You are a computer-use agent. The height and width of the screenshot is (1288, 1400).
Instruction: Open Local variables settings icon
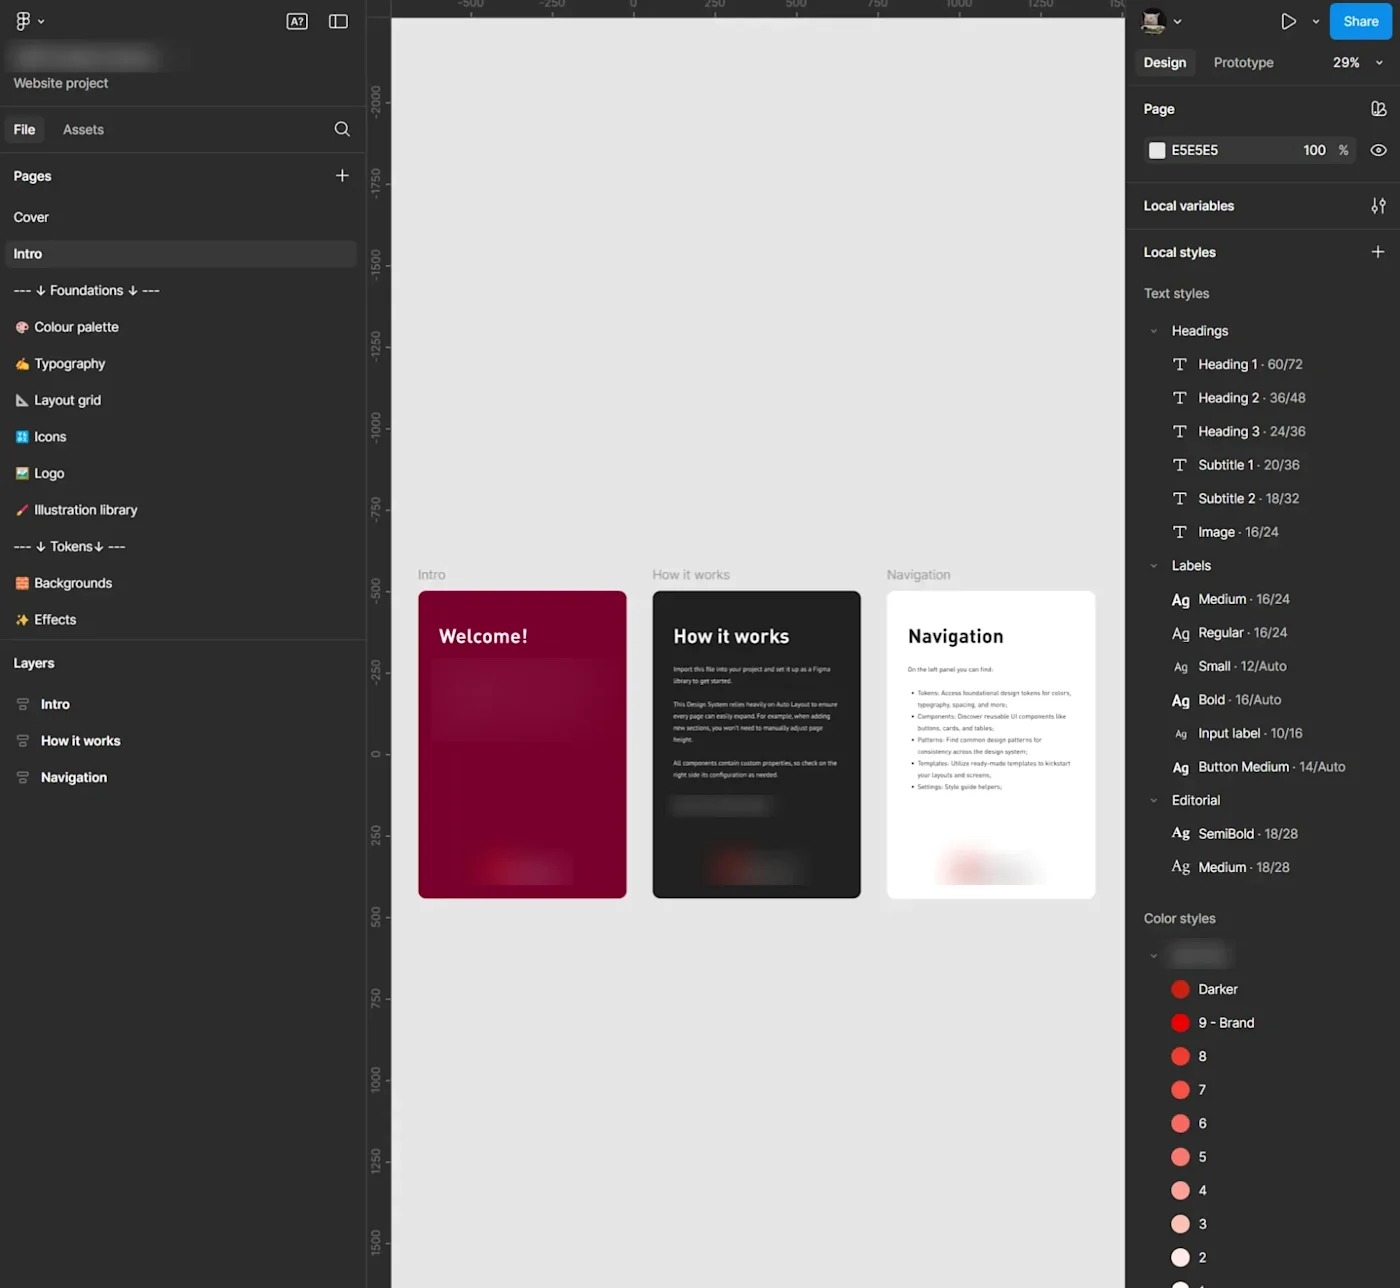[1378, 206]
